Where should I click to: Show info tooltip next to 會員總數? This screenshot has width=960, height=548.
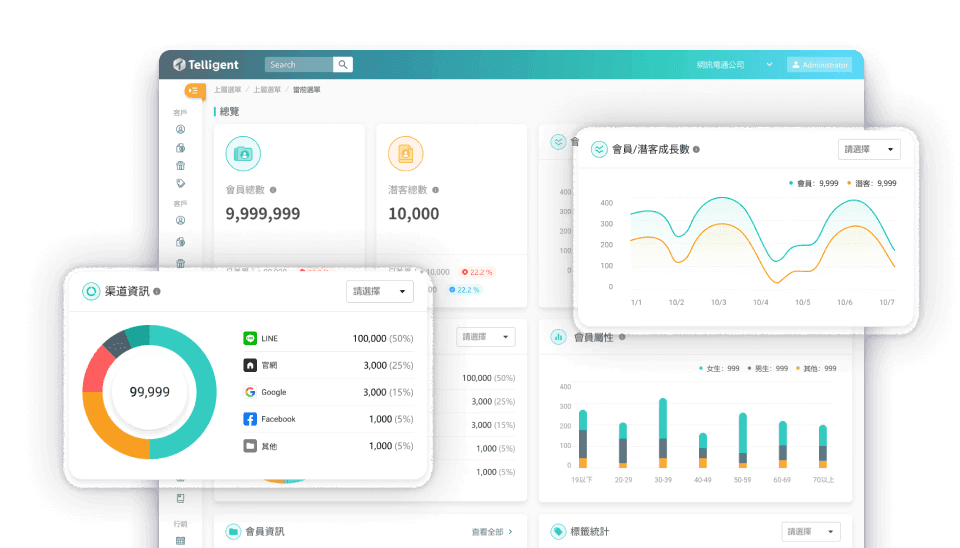(x=273, y=190)
